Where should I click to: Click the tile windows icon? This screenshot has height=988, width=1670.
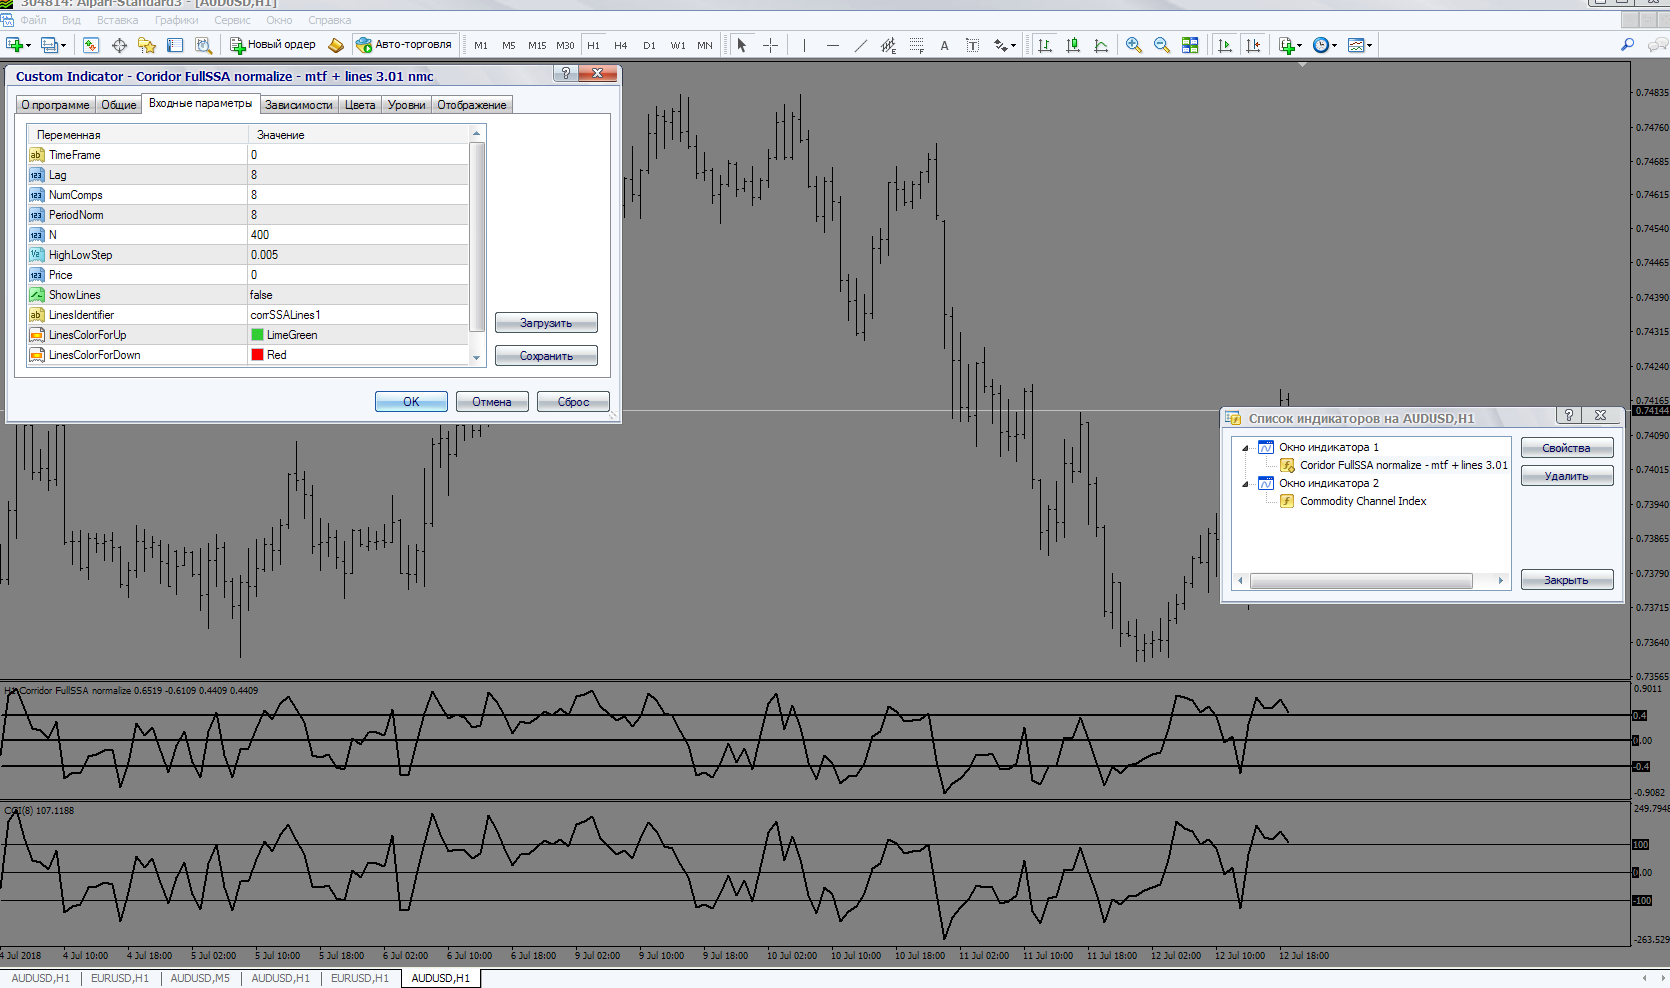click(x=1190, y=45)
